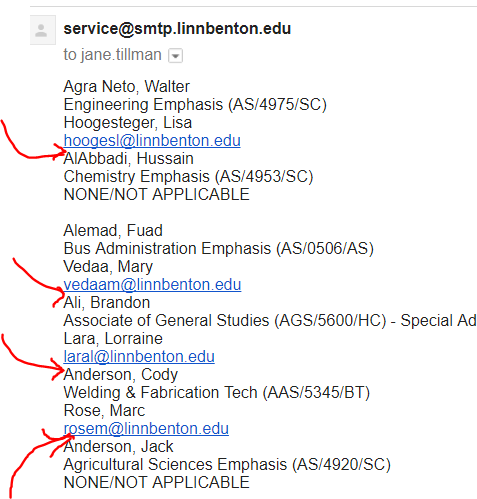Expand recipient details arrow beside jane.tillman
This screenshot has height=499, width=477.
[x=175, y=56]
